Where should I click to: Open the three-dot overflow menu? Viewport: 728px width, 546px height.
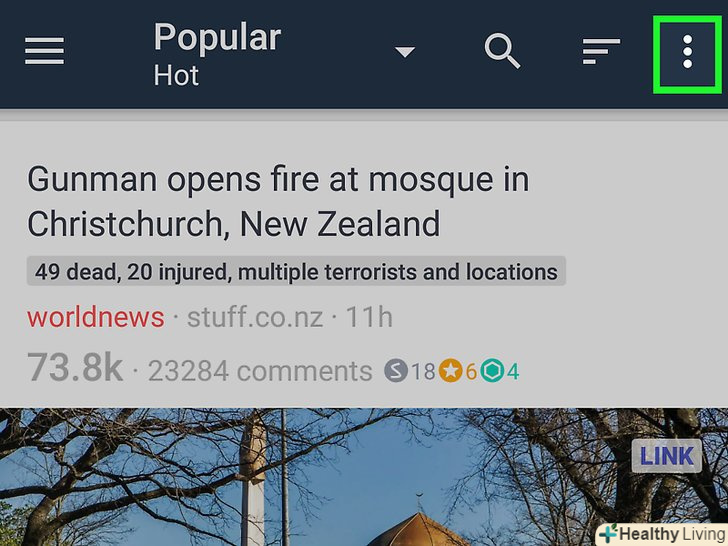coord(688,52)
